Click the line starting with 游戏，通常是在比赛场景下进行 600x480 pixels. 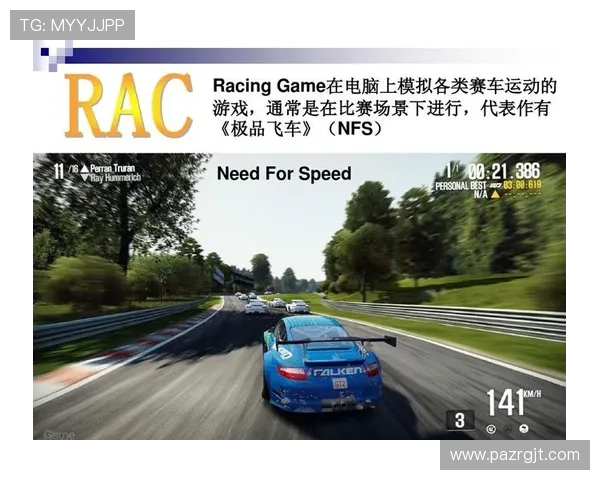click(382, 108)
